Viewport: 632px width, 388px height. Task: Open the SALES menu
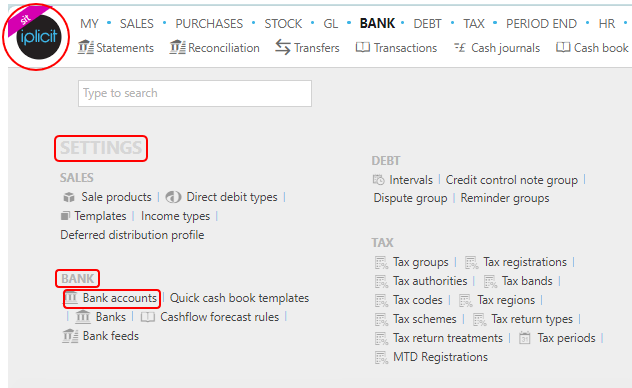(x=137, y=24)
